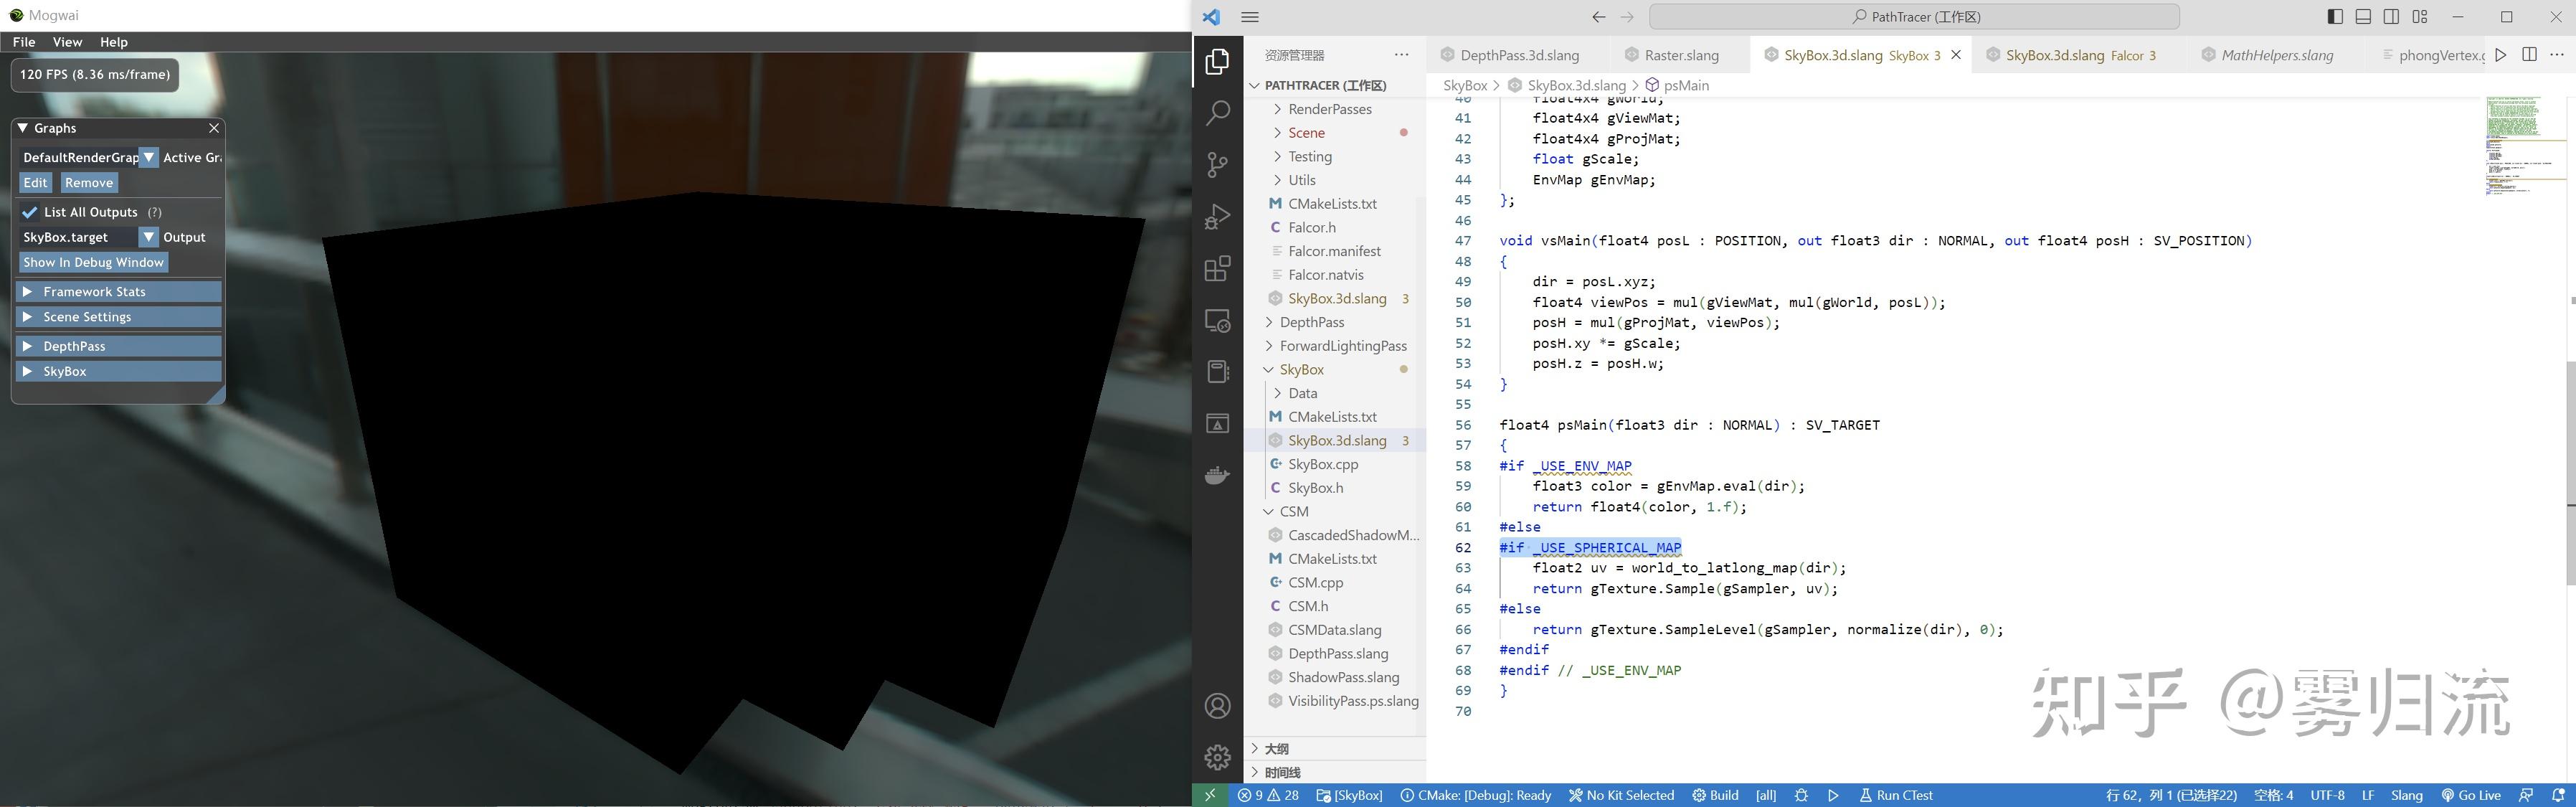2576x807 pixels.
Task: Click the Remove graph button
Action: [x=89, y=183]
